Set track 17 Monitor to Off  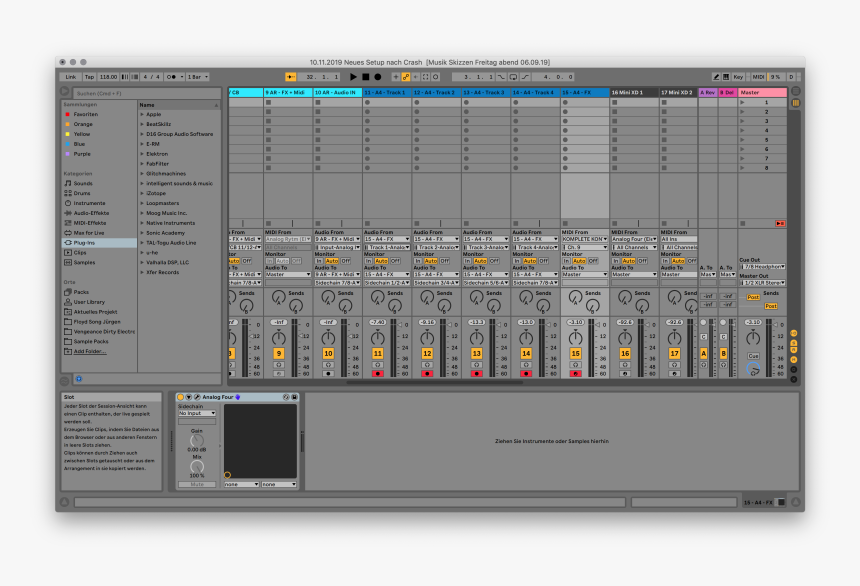(692, 261)
